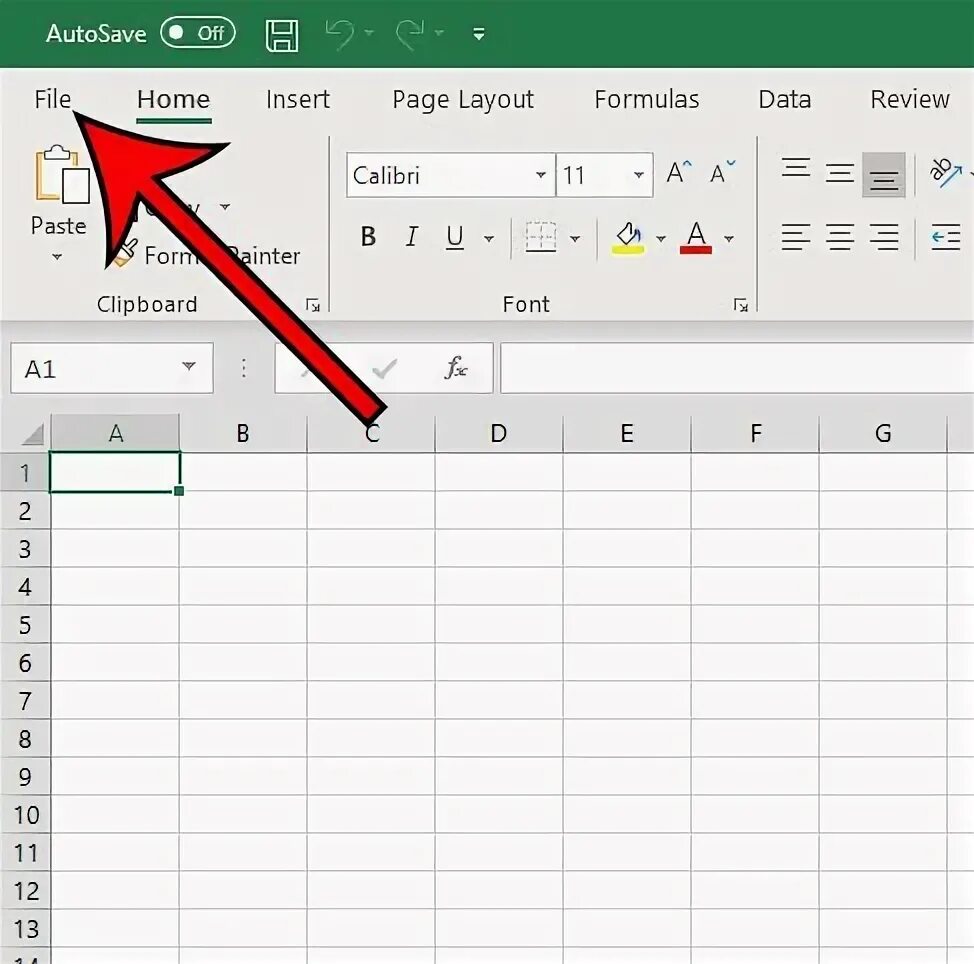The height and width of the screenshot is (964, 974).
Task: Open the Review tab
Action: [910, 99]
